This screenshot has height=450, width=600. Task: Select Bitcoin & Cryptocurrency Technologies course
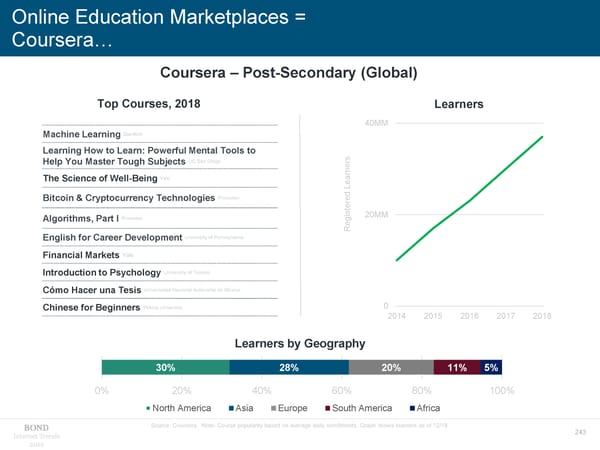click(129, 198)
